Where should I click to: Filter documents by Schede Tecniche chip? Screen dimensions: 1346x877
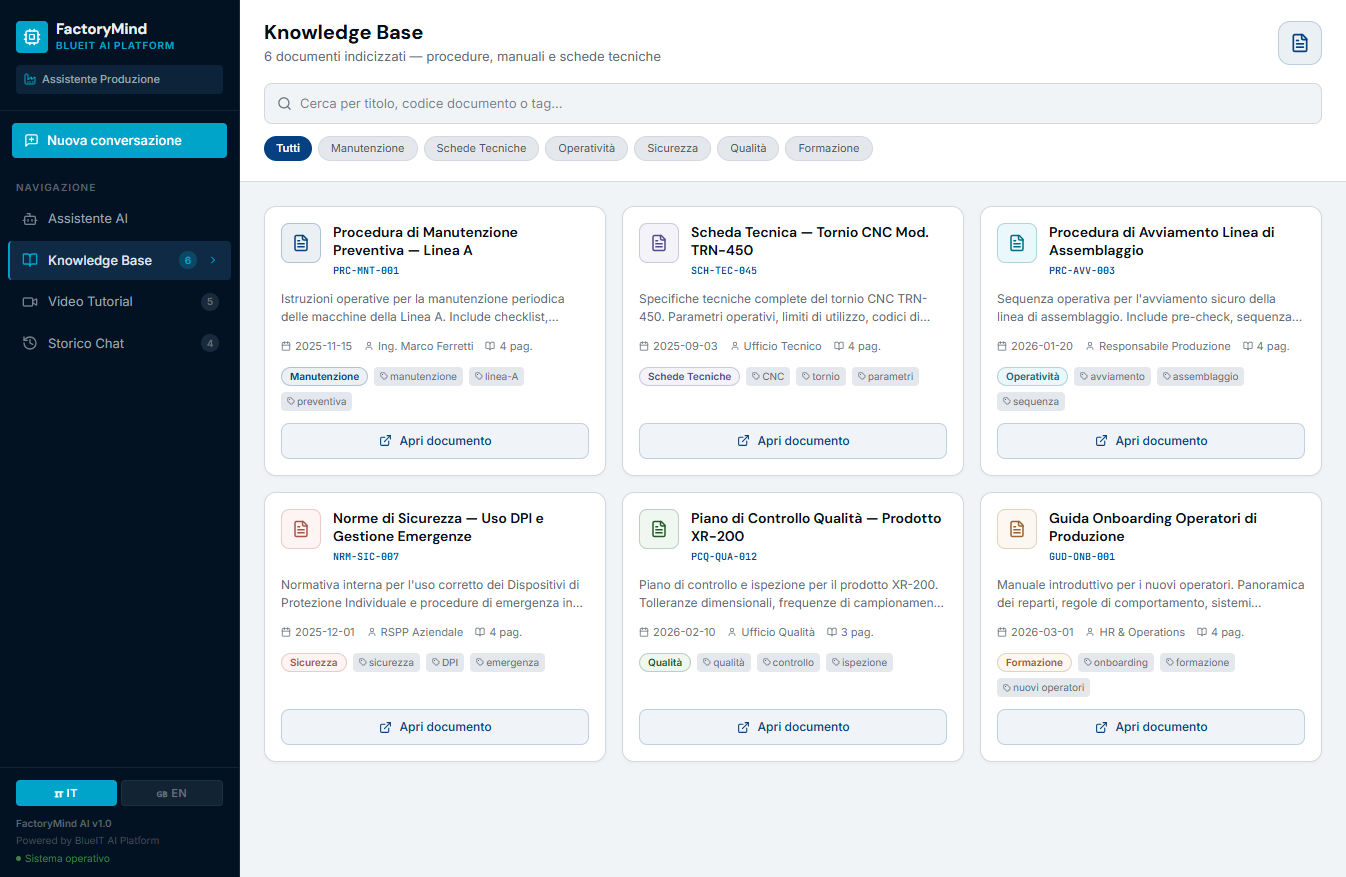pos(482,148)
